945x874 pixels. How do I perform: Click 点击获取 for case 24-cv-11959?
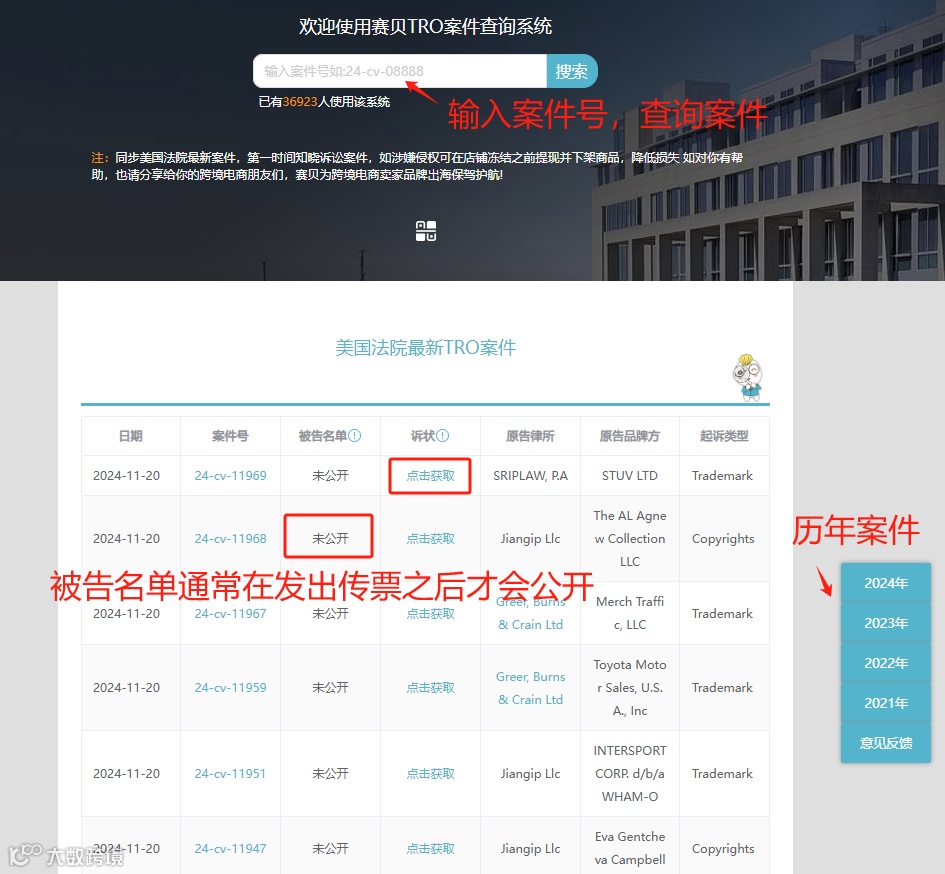pyautogui.click(x=430, y=687)
